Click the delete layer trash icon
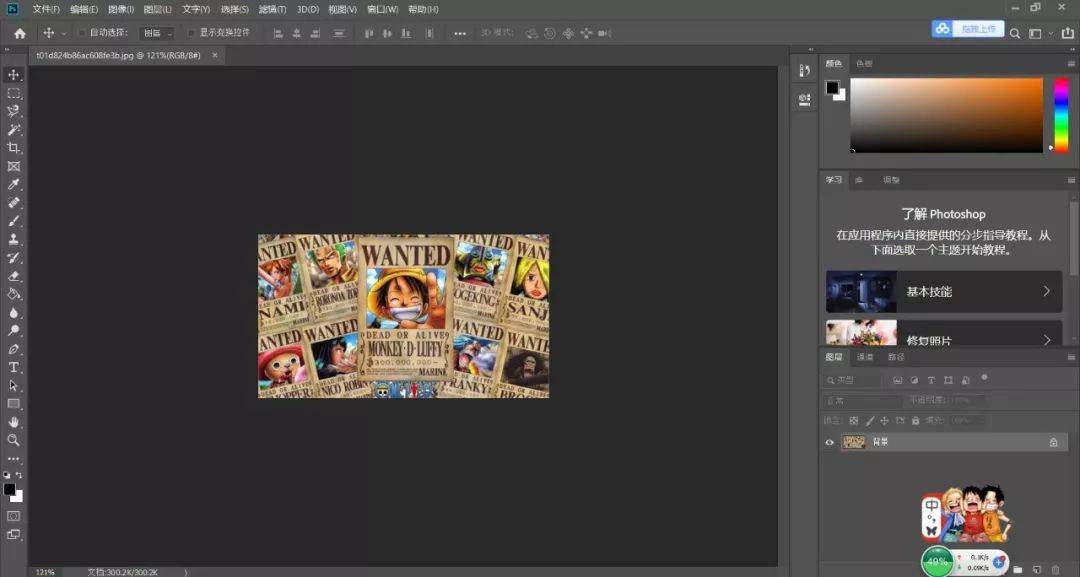This screenshot has width=1080, height=577. coord(1055,569)
